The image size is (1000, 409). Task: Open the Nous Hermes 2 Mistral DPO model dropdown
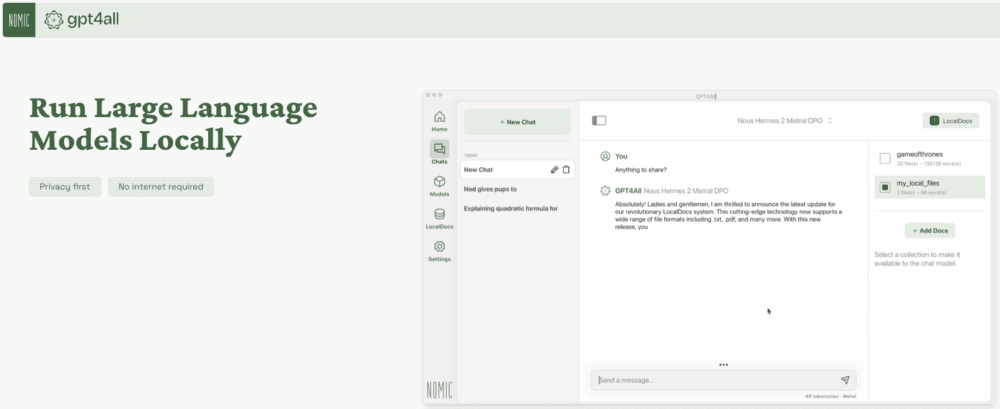(x=785, y=121)
